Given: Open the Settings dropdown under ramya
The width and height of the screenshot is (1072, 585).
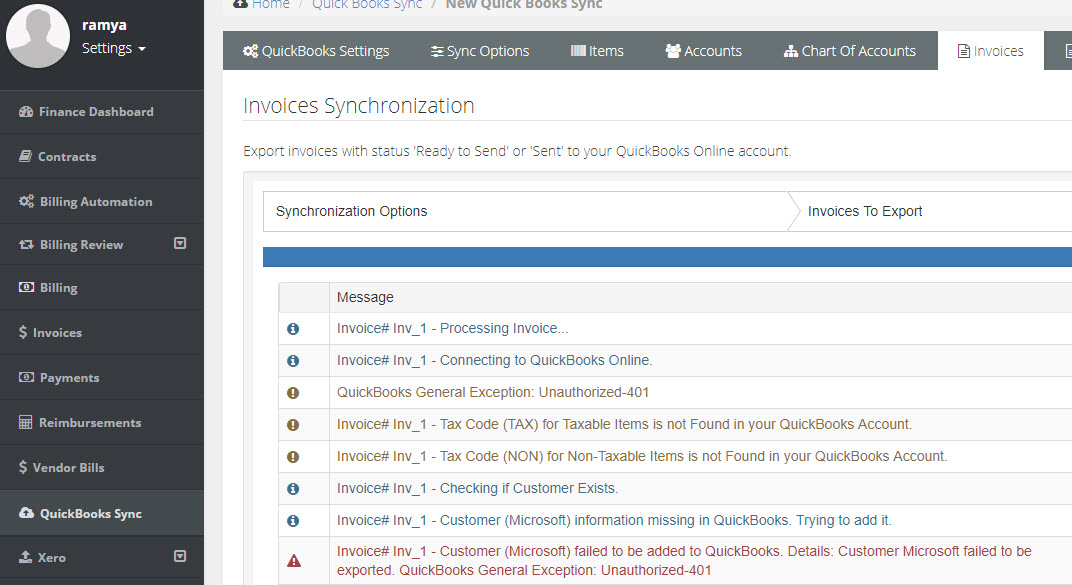Looking at the screenshot, I should [113, 48].
